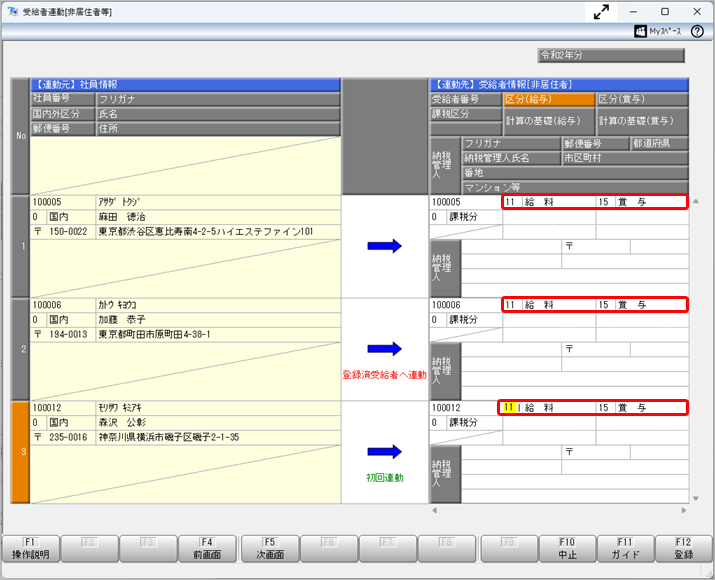Click postal code 194-0013
Screen dimensions: 715x580
(x=68, y=335)
